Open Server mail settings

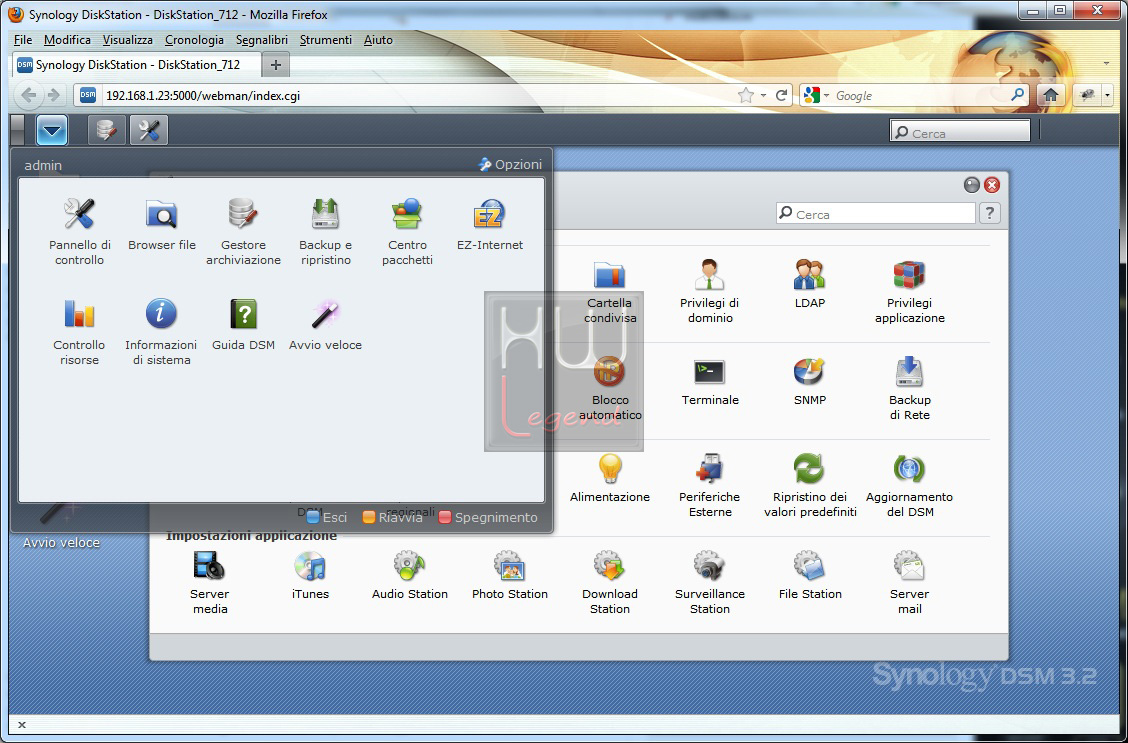click(909, 583)
